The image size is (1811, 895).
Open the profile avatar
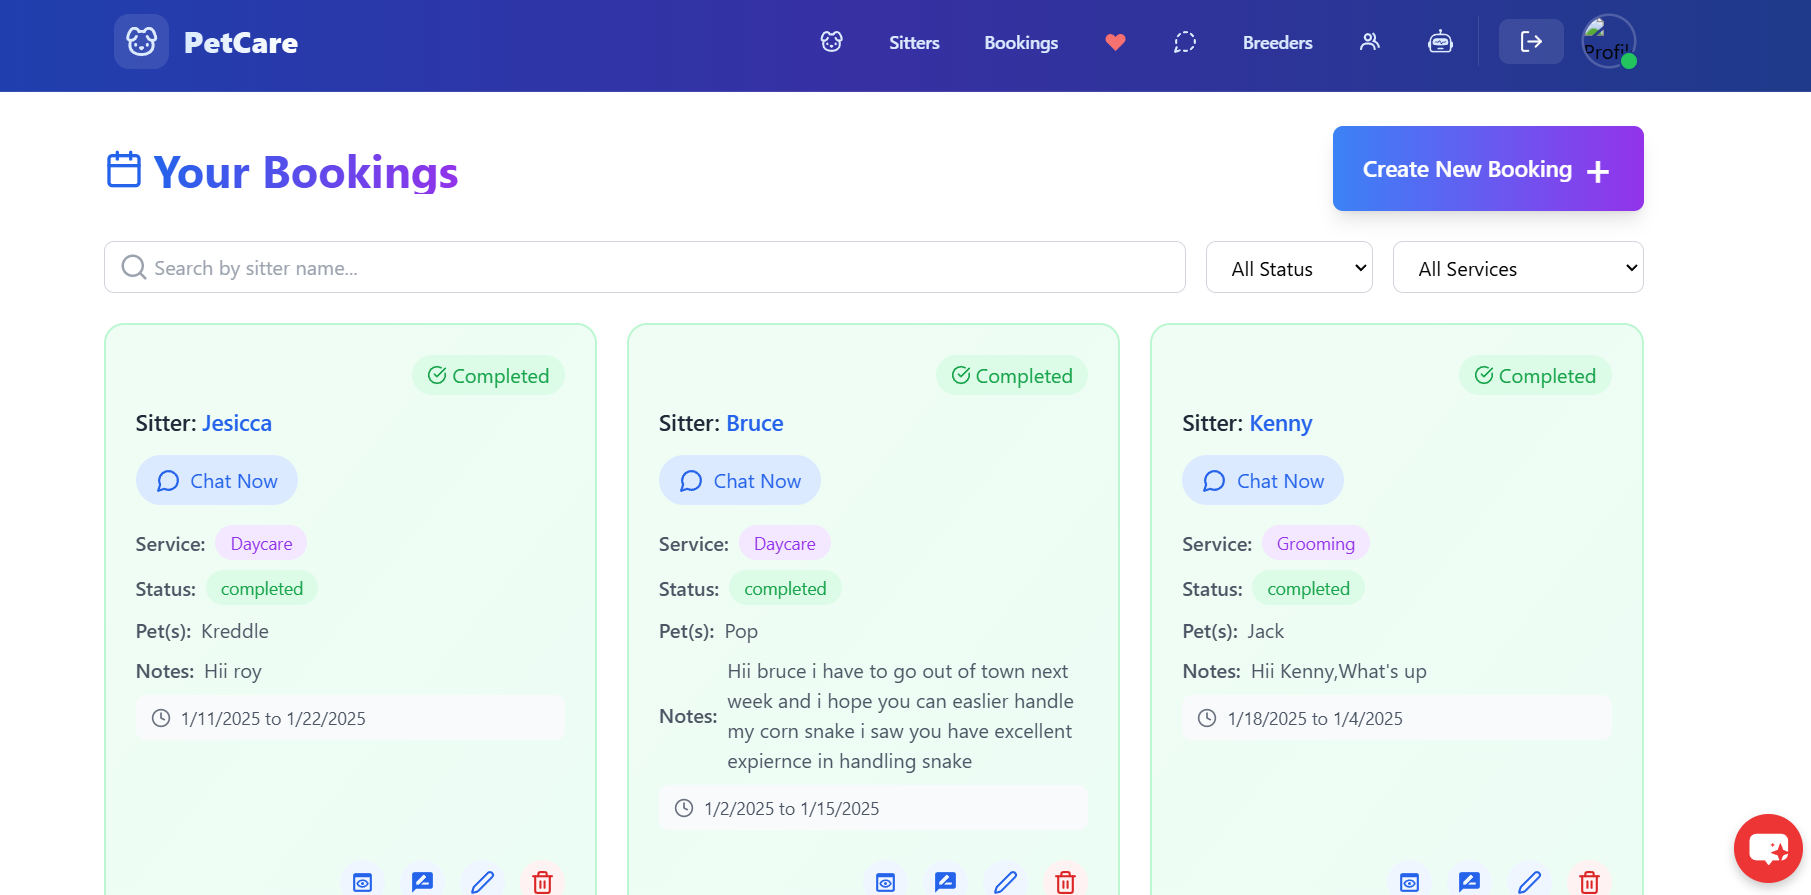(1608, 42)
